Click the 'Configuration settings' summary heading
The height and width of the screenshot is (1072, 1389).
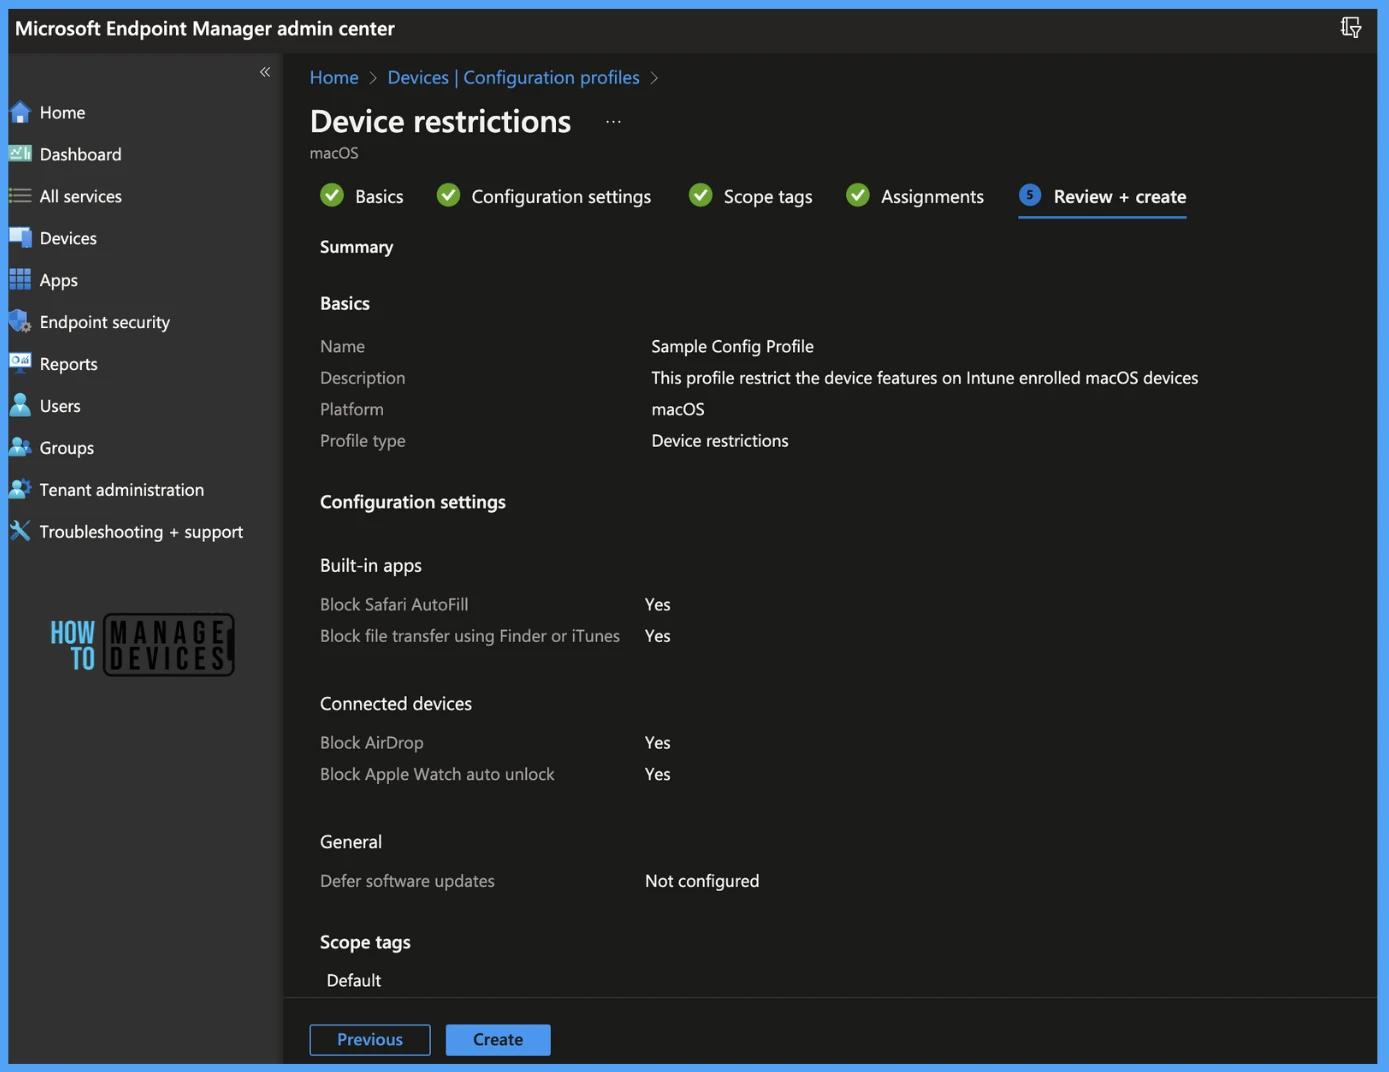tap(413, 503)
